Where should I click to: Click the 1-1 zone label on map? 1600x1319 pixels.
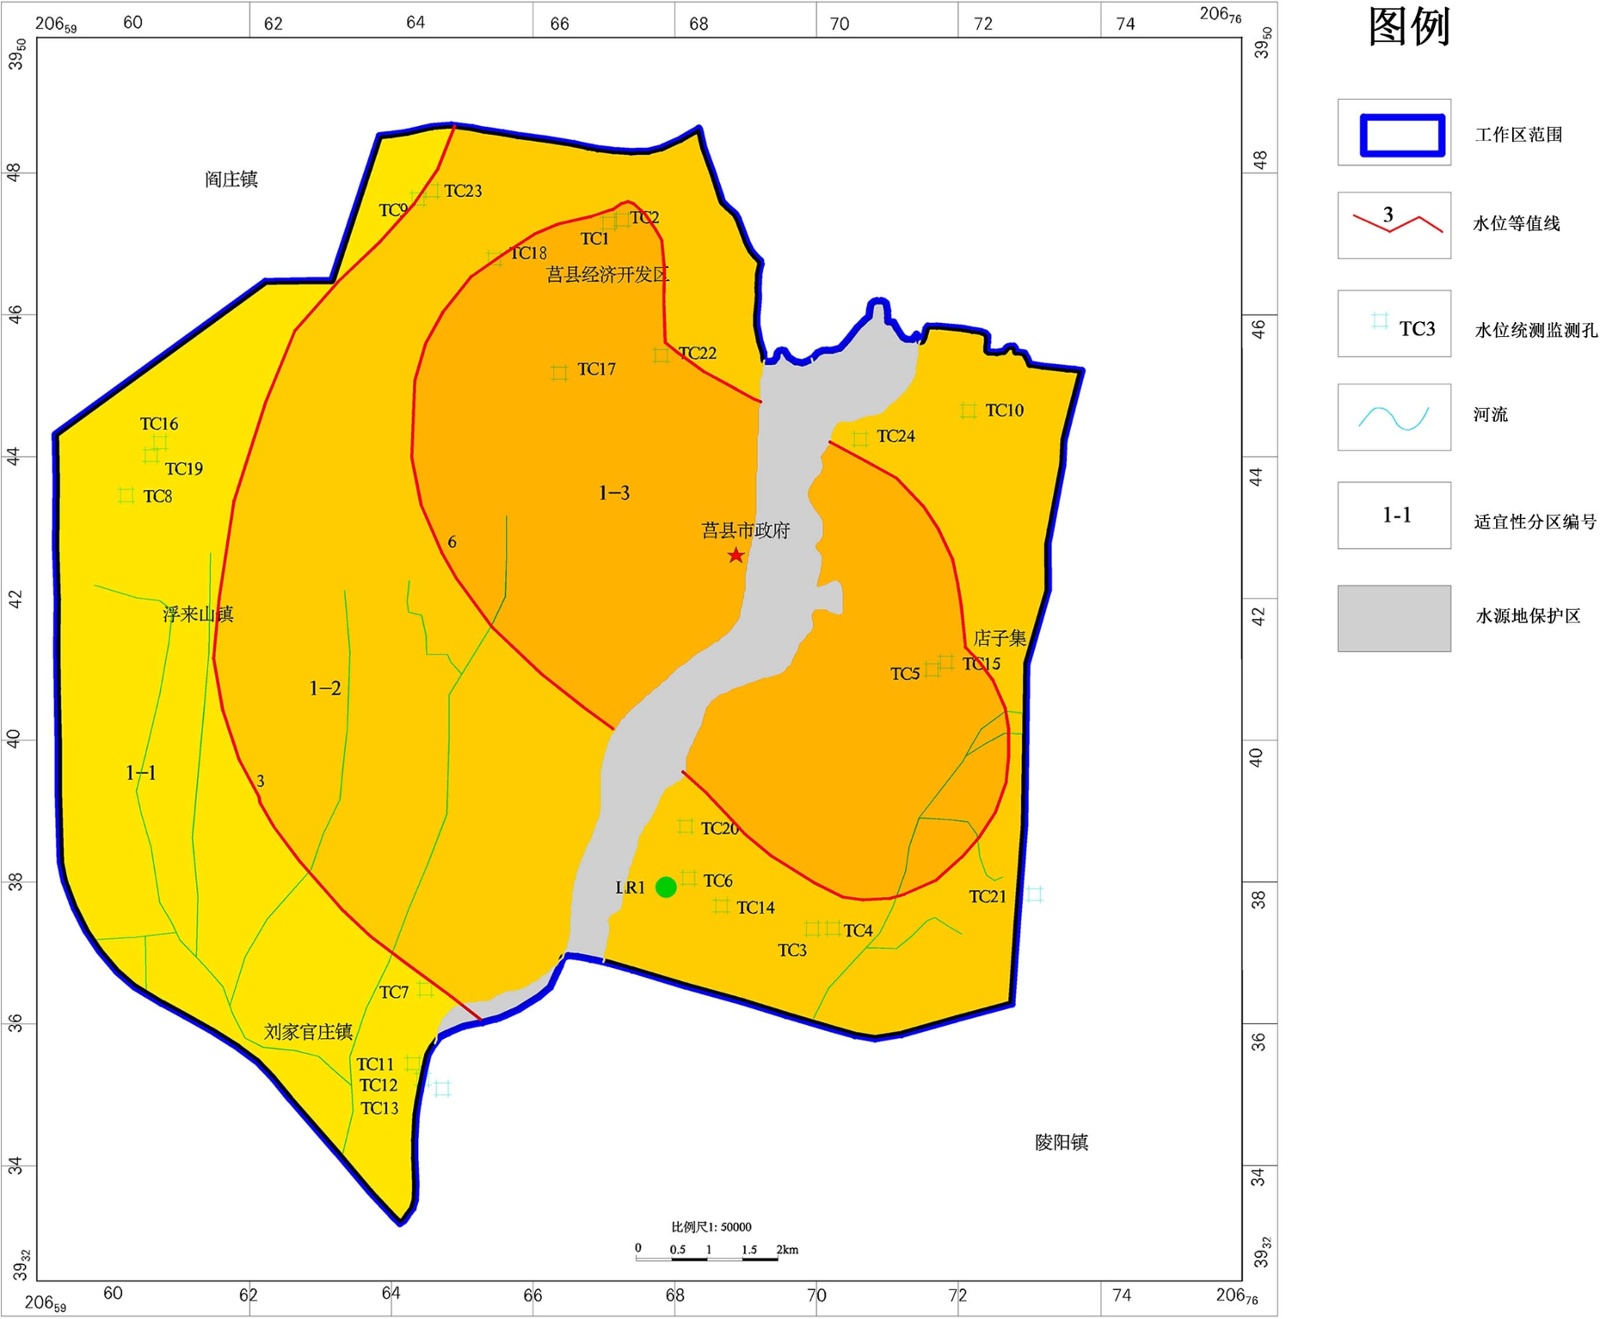coord(141,773)
